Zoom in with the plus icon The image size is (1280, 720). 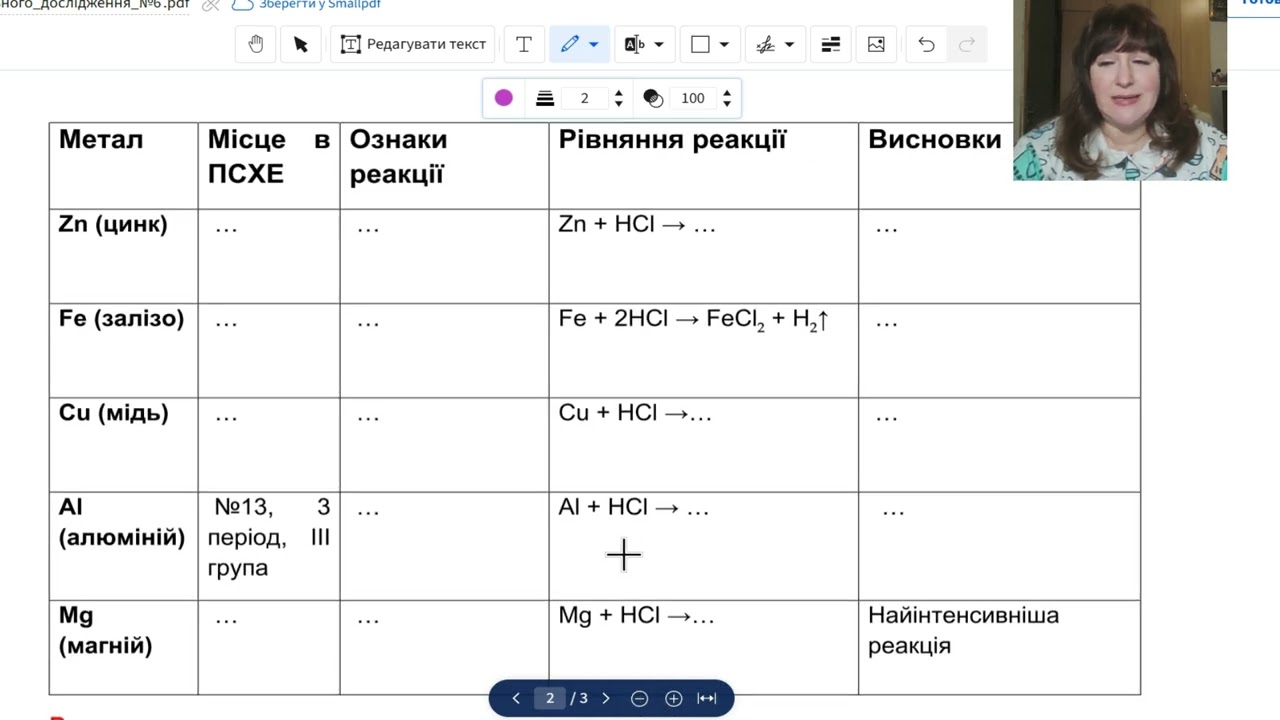[674, 698]
